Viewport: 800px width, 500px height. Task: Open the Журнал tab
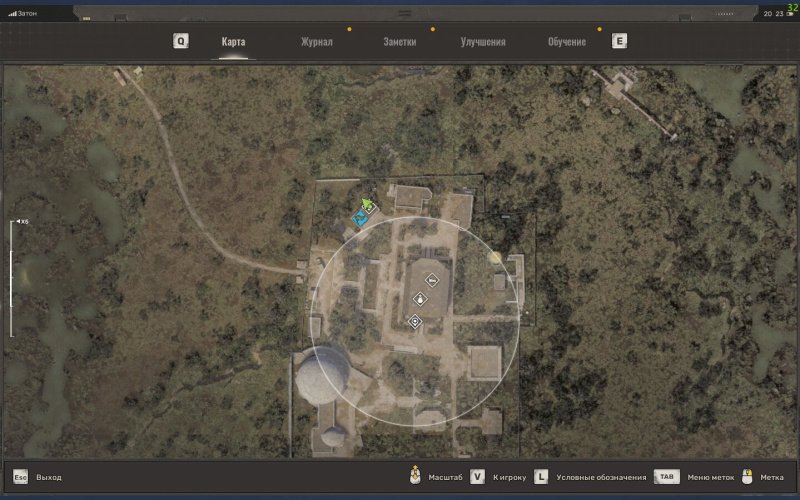coord(316,42)
